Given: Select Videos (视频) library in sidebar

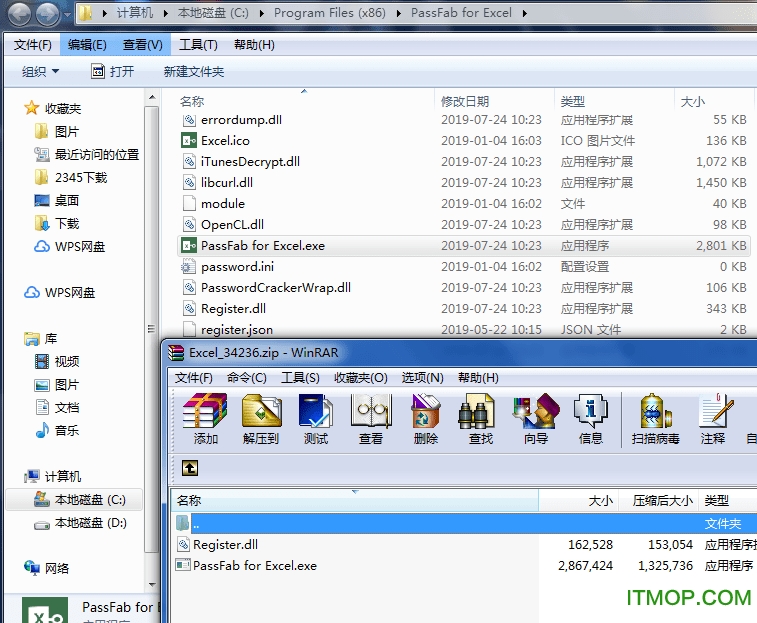Looking at the screenshot, I should [x=57, y=362].
